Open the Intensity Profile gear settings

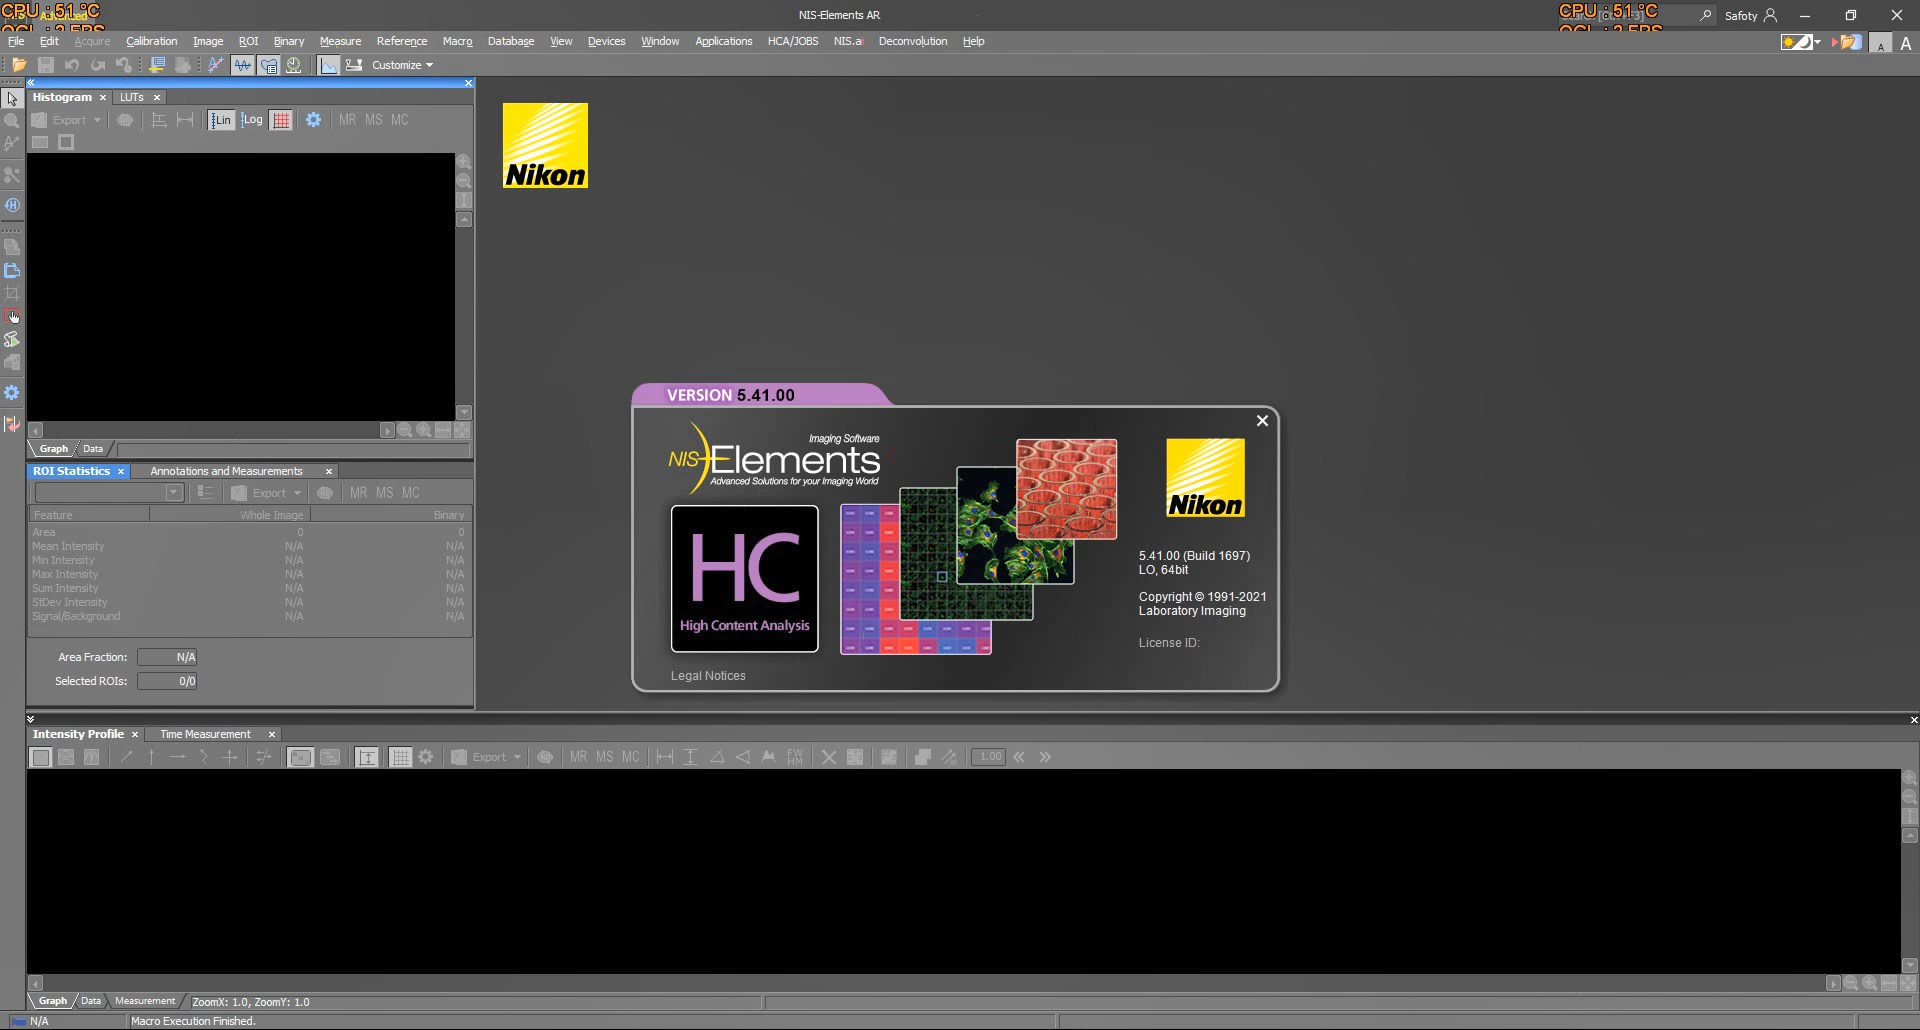pyautogui.click(x=426, y=757)
